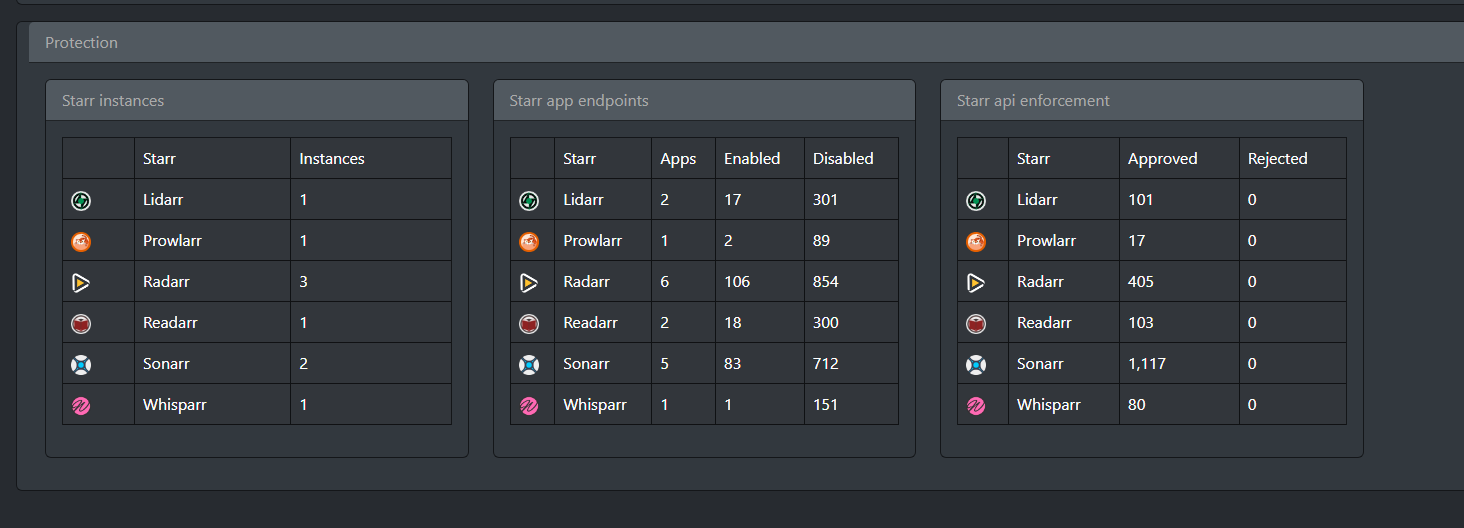Click the Lidarr icon in api enforcement table

click(976, 200)
